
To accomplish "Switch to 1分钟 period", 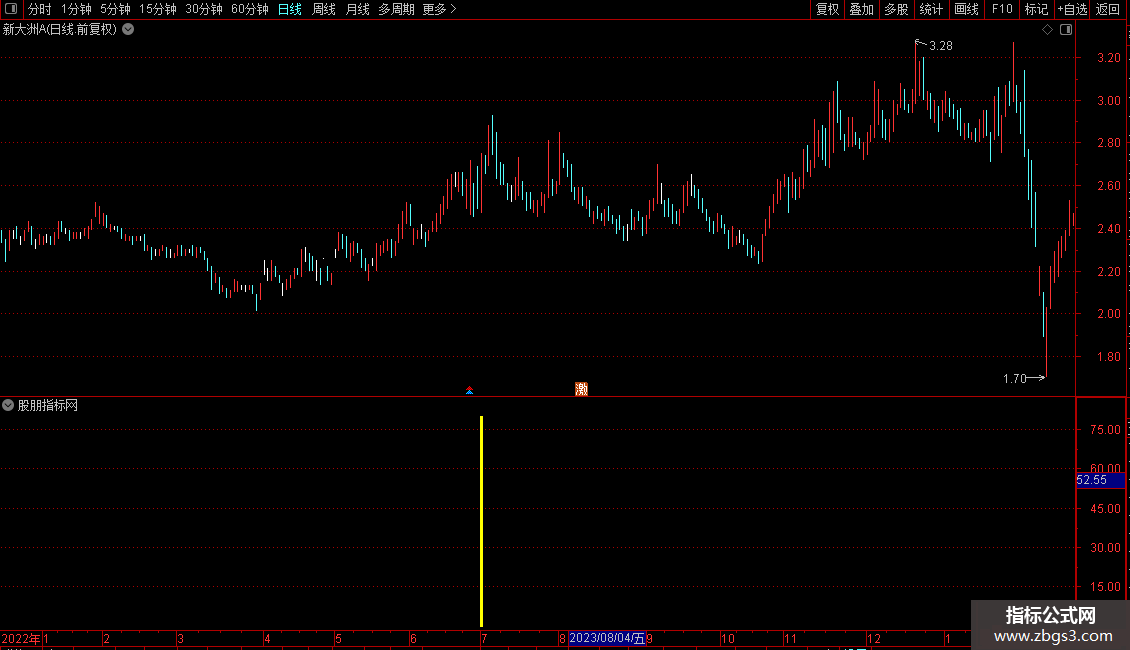I will (x=76, y=9).
